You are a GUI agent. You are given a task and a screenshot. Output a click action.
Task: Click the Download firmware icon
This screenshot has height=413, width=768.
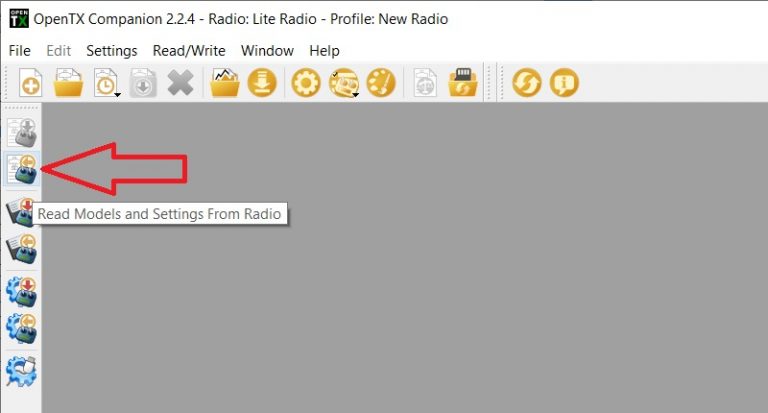tap(262, 83)
